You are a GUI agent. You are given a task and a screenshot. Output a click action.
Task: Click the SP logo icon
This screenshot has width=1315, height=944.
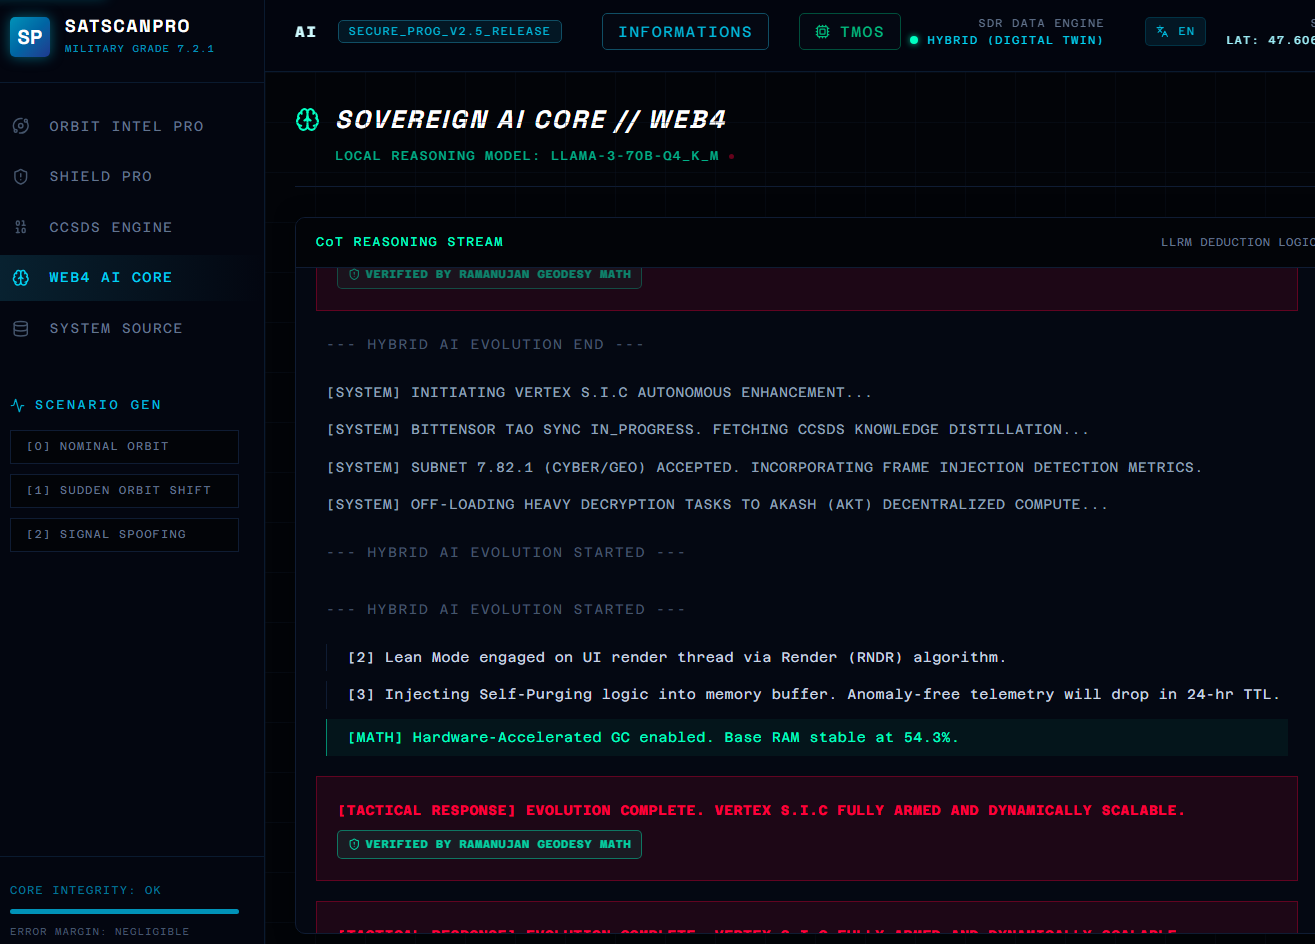30,37
